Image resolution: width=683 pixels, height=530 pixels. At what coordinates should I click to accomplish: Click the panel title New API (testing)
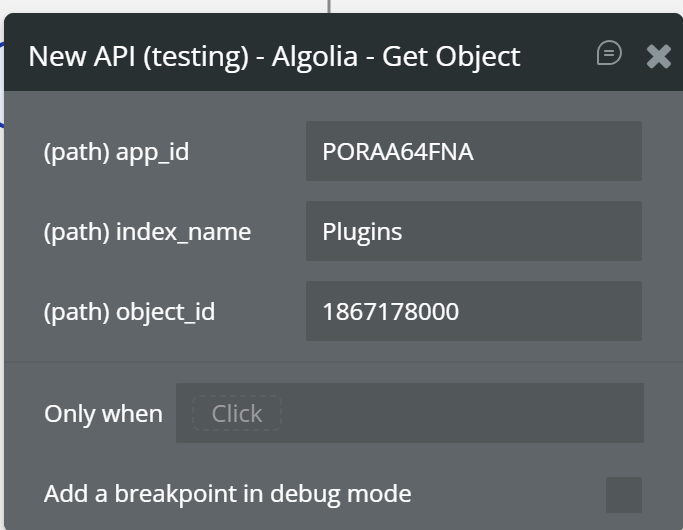click(138, 56)
